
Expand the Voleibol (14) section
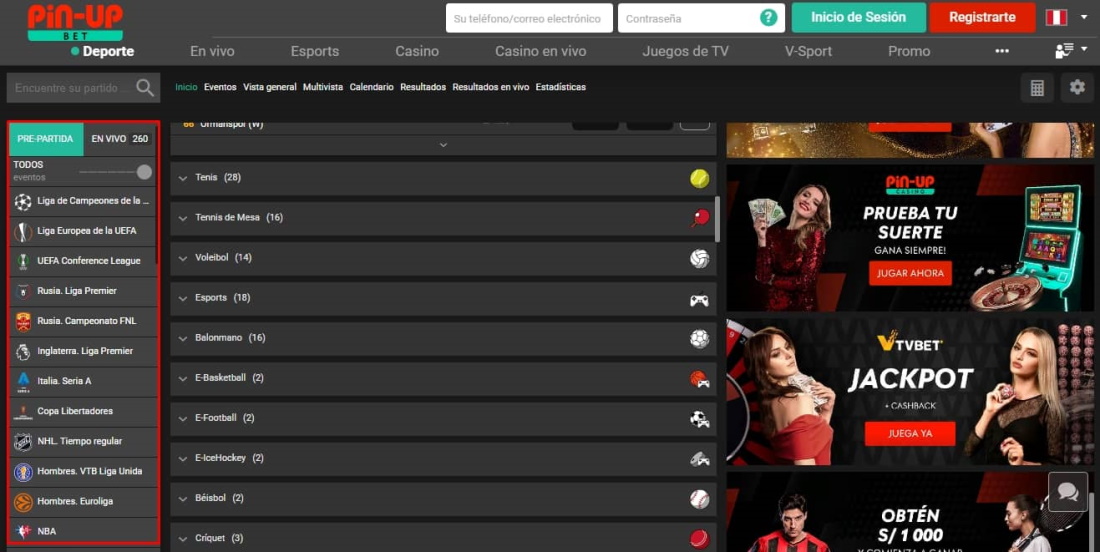tap(443, 259)
